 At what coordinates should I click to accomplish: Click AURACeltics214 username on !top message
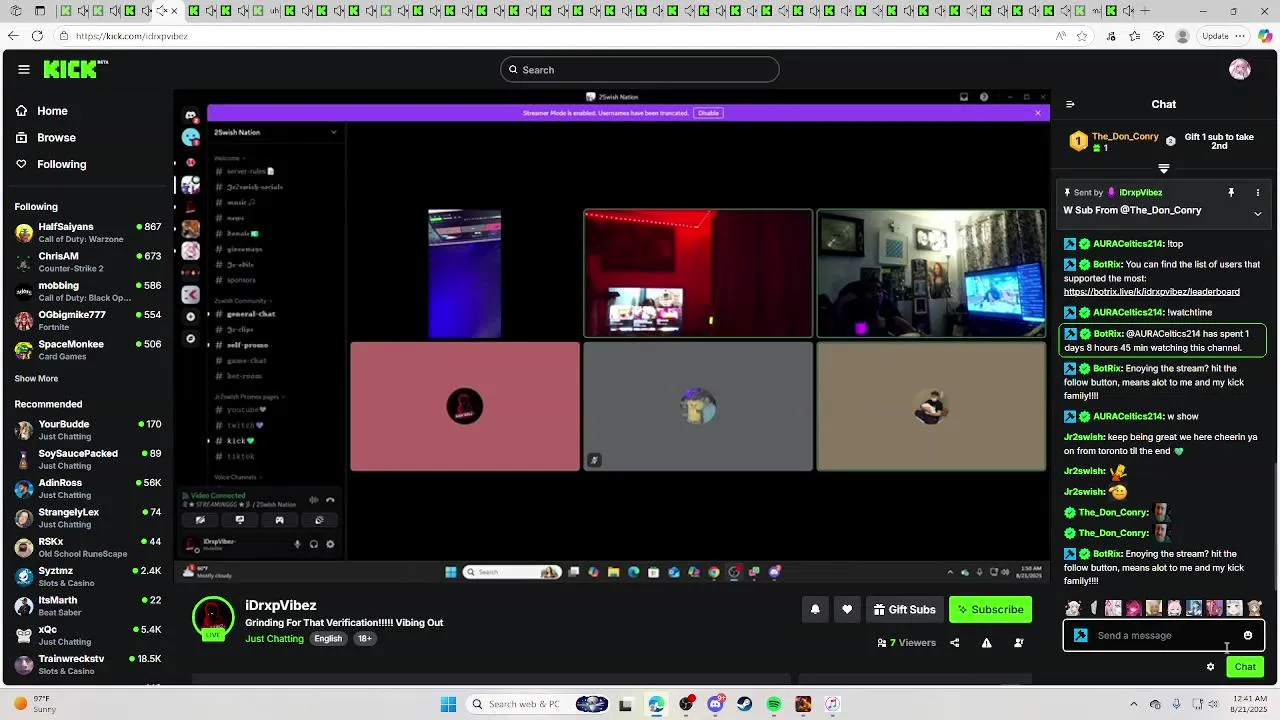(x=1128, y=244)
